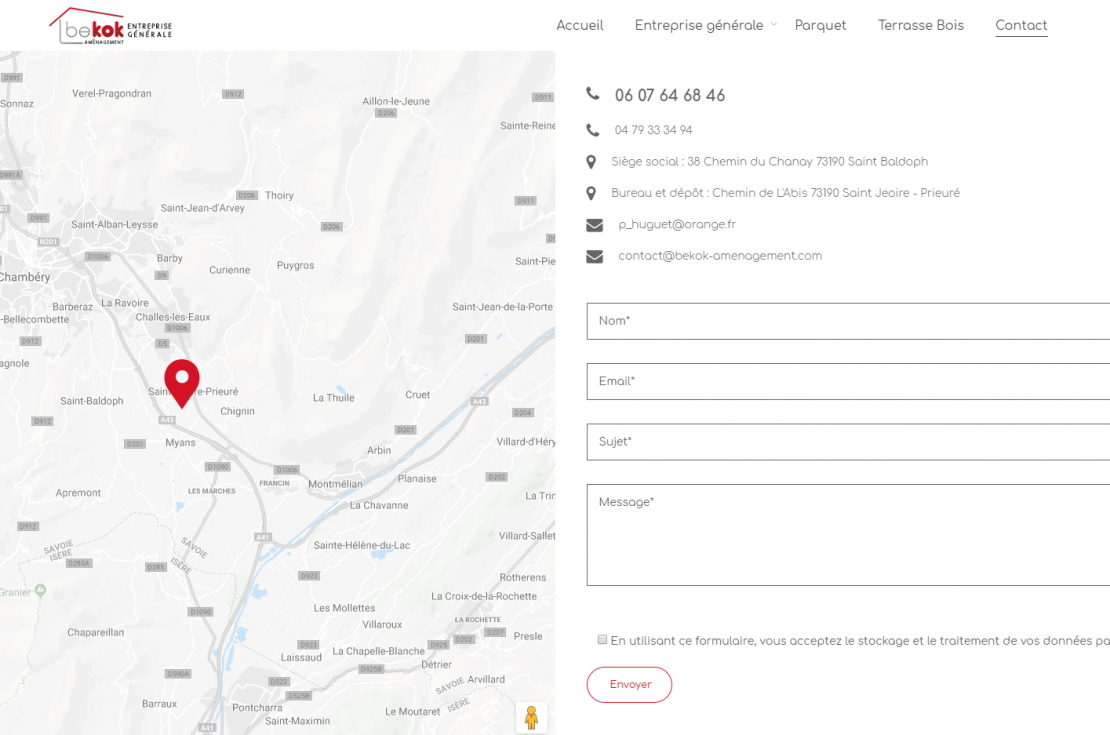Click the phone icon beside 04 79 33 34 94
Screen dimensions: 1110x735
pyautogui.click(x=593, y=130)
